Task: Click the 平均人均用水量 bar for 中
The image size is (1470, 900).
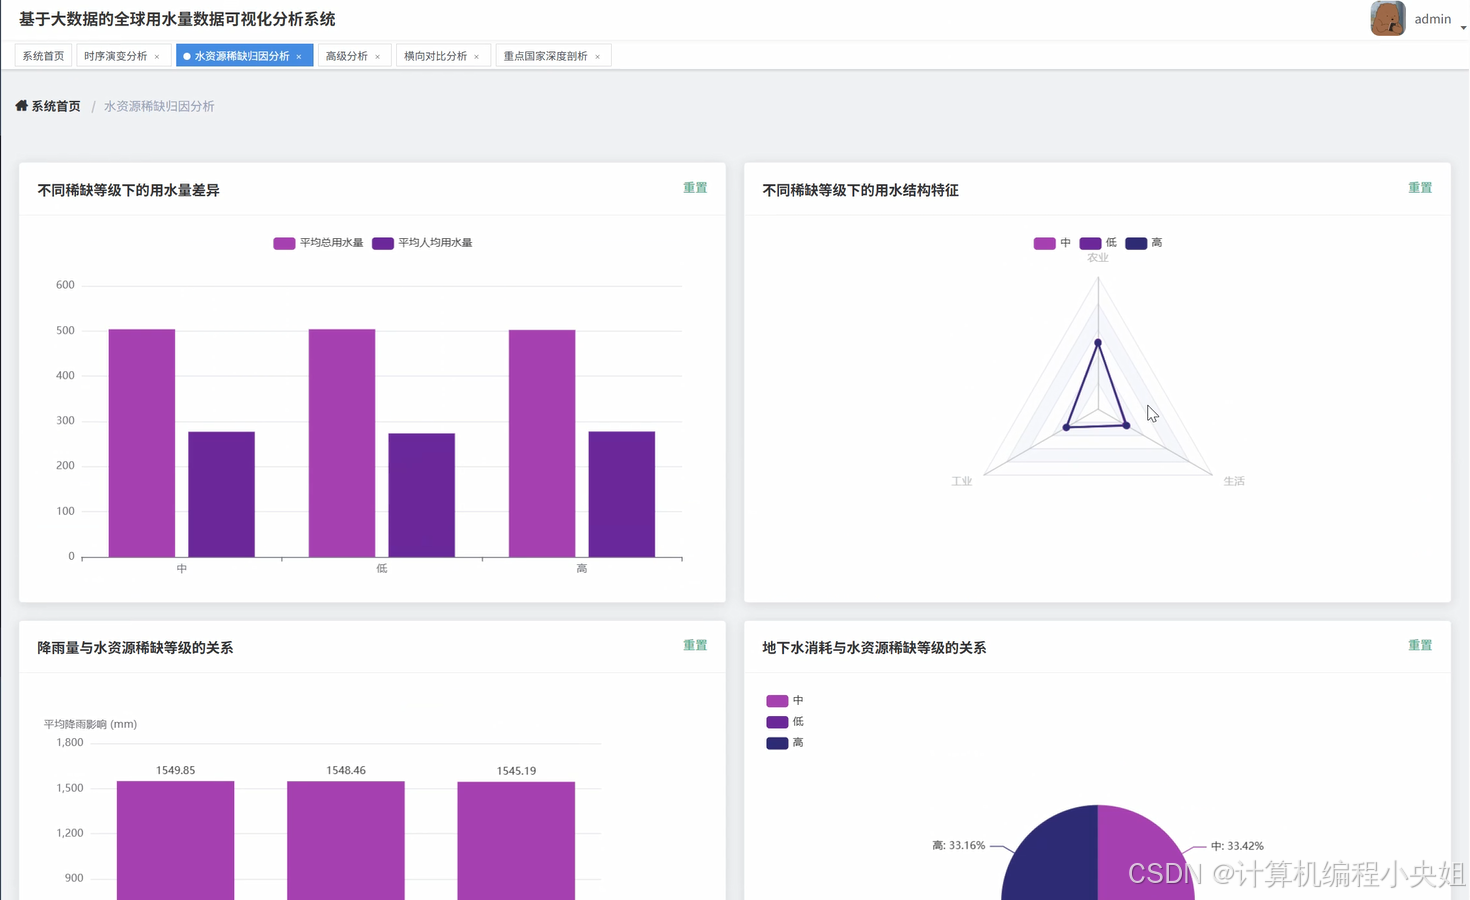Action: coord(221,494)
